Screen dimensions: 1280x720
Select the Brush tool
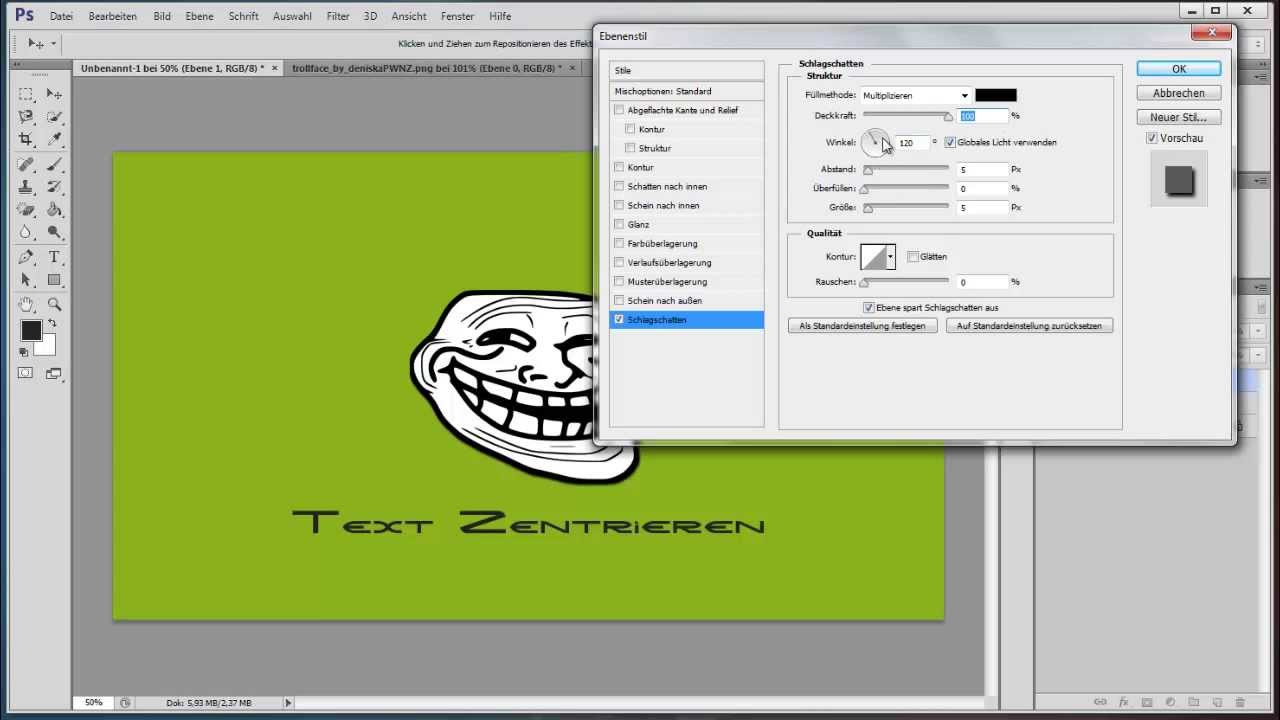[54, 164]
